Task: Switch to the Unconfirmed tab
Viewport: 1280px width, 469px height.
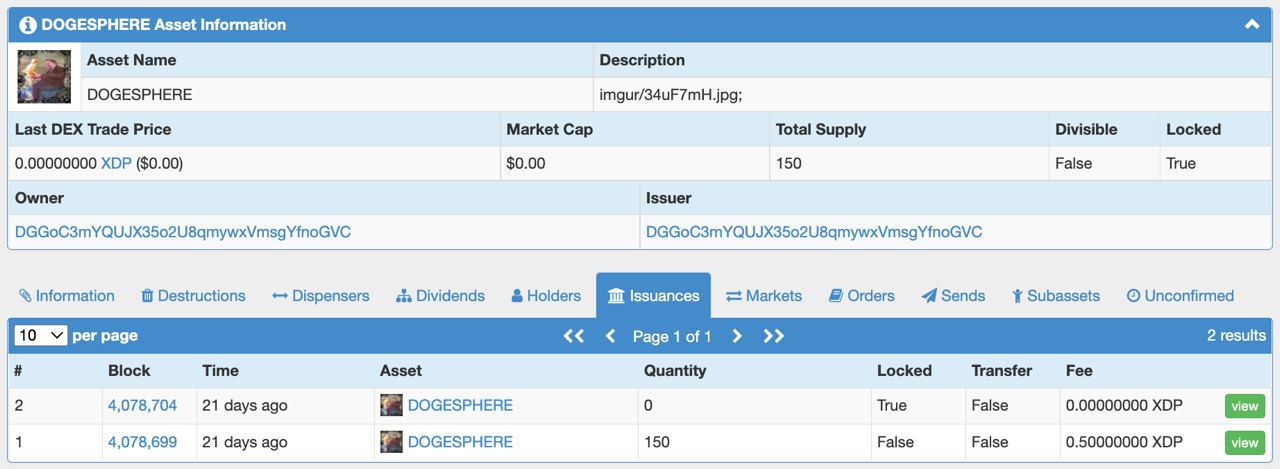Action: click(1180, 296)
